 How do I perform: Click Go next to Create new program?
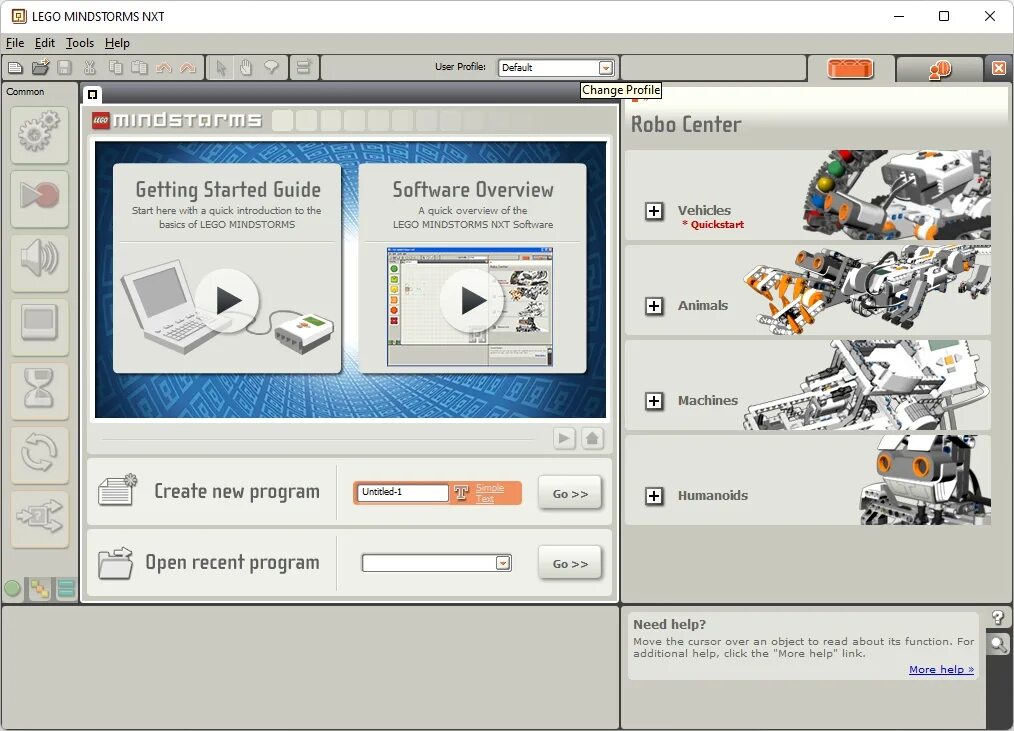pyautogui.click(x=570, y=494)
